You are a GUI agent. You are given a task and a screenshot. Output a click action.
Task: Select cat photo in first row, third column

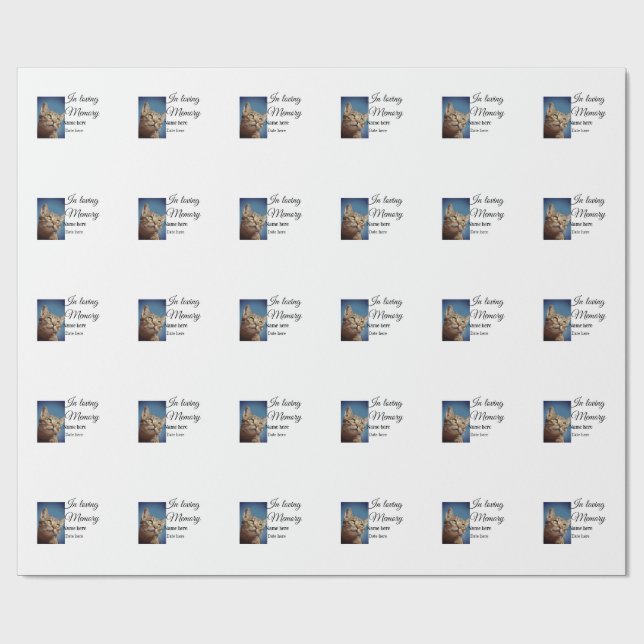253,118
